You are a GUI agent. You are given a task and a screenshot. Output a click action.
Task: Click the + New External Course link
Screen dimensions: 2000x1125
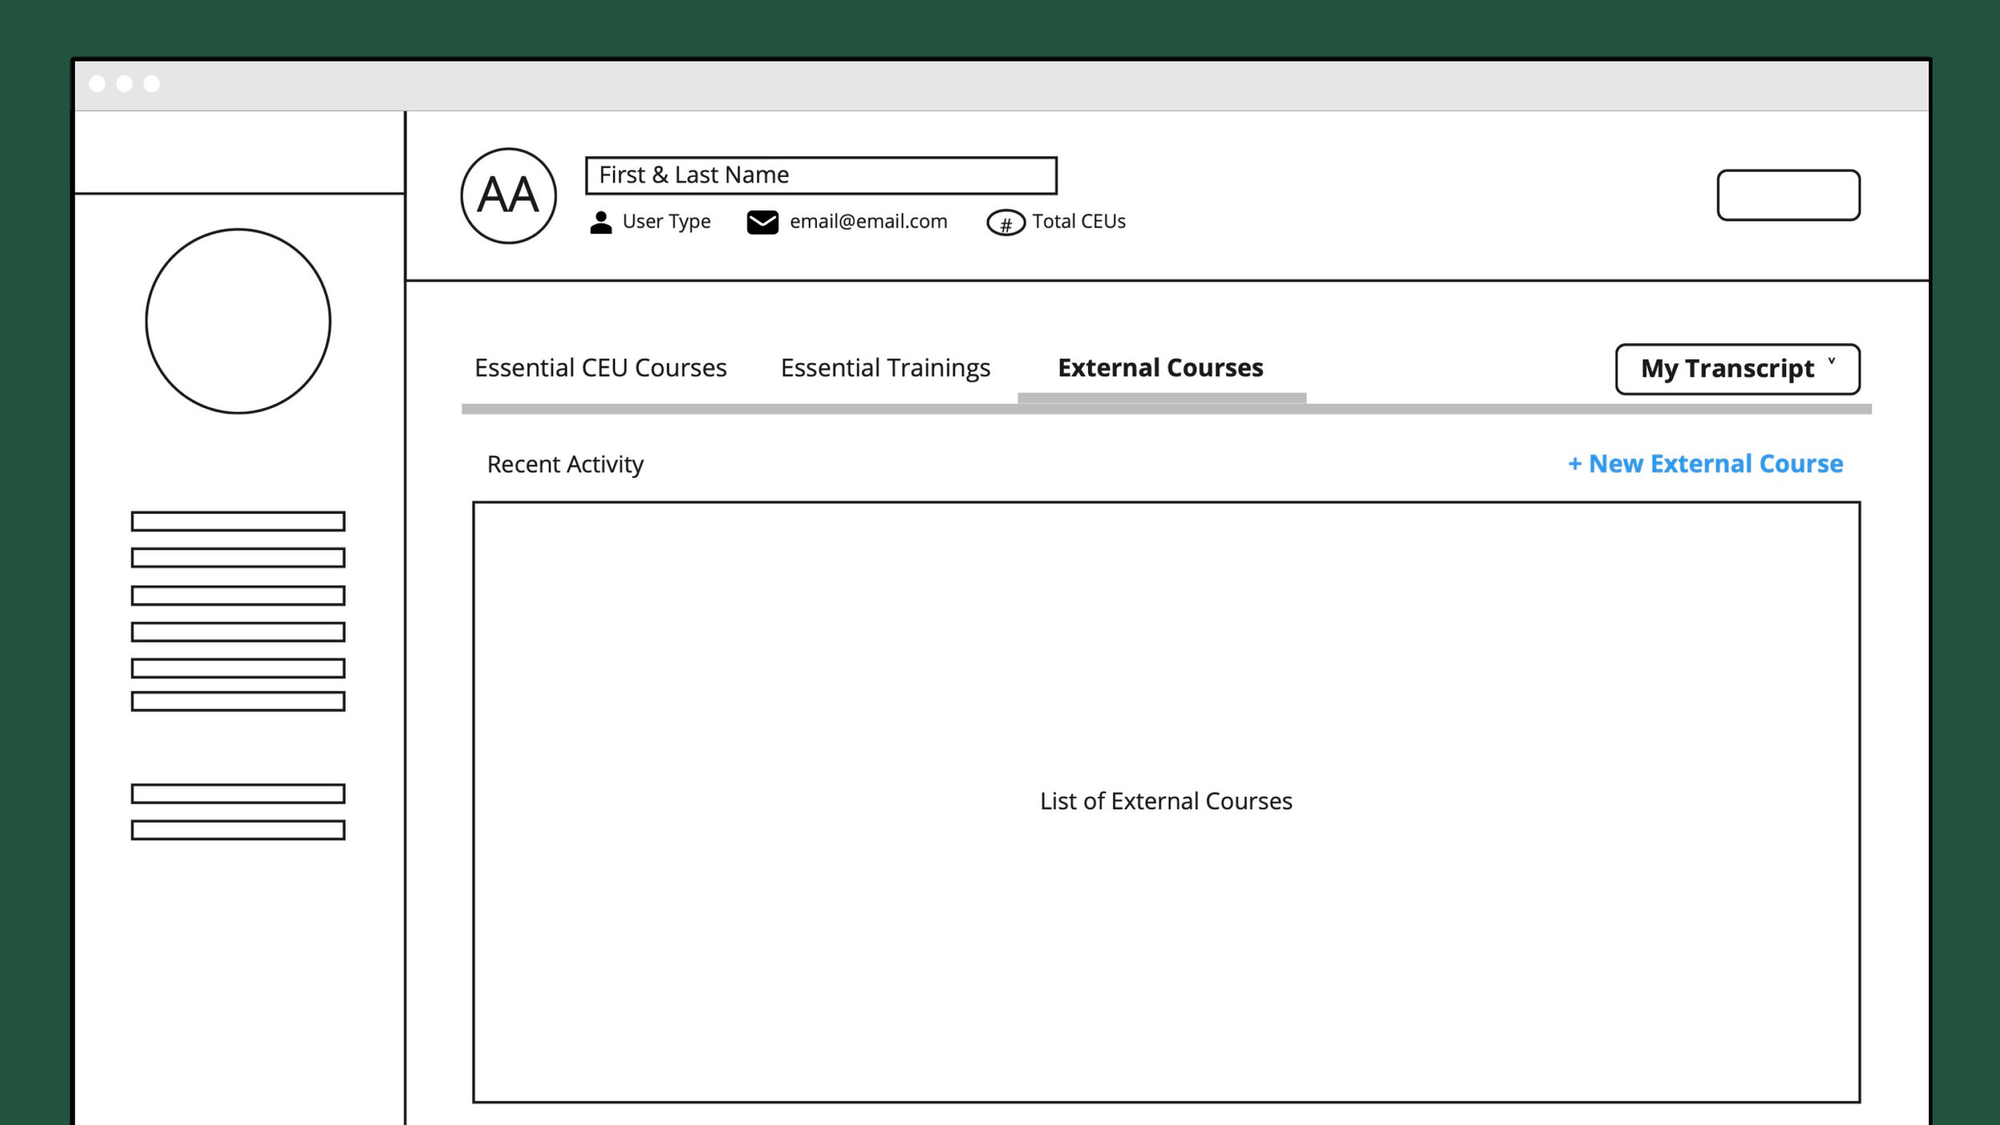pos(1705,464)
